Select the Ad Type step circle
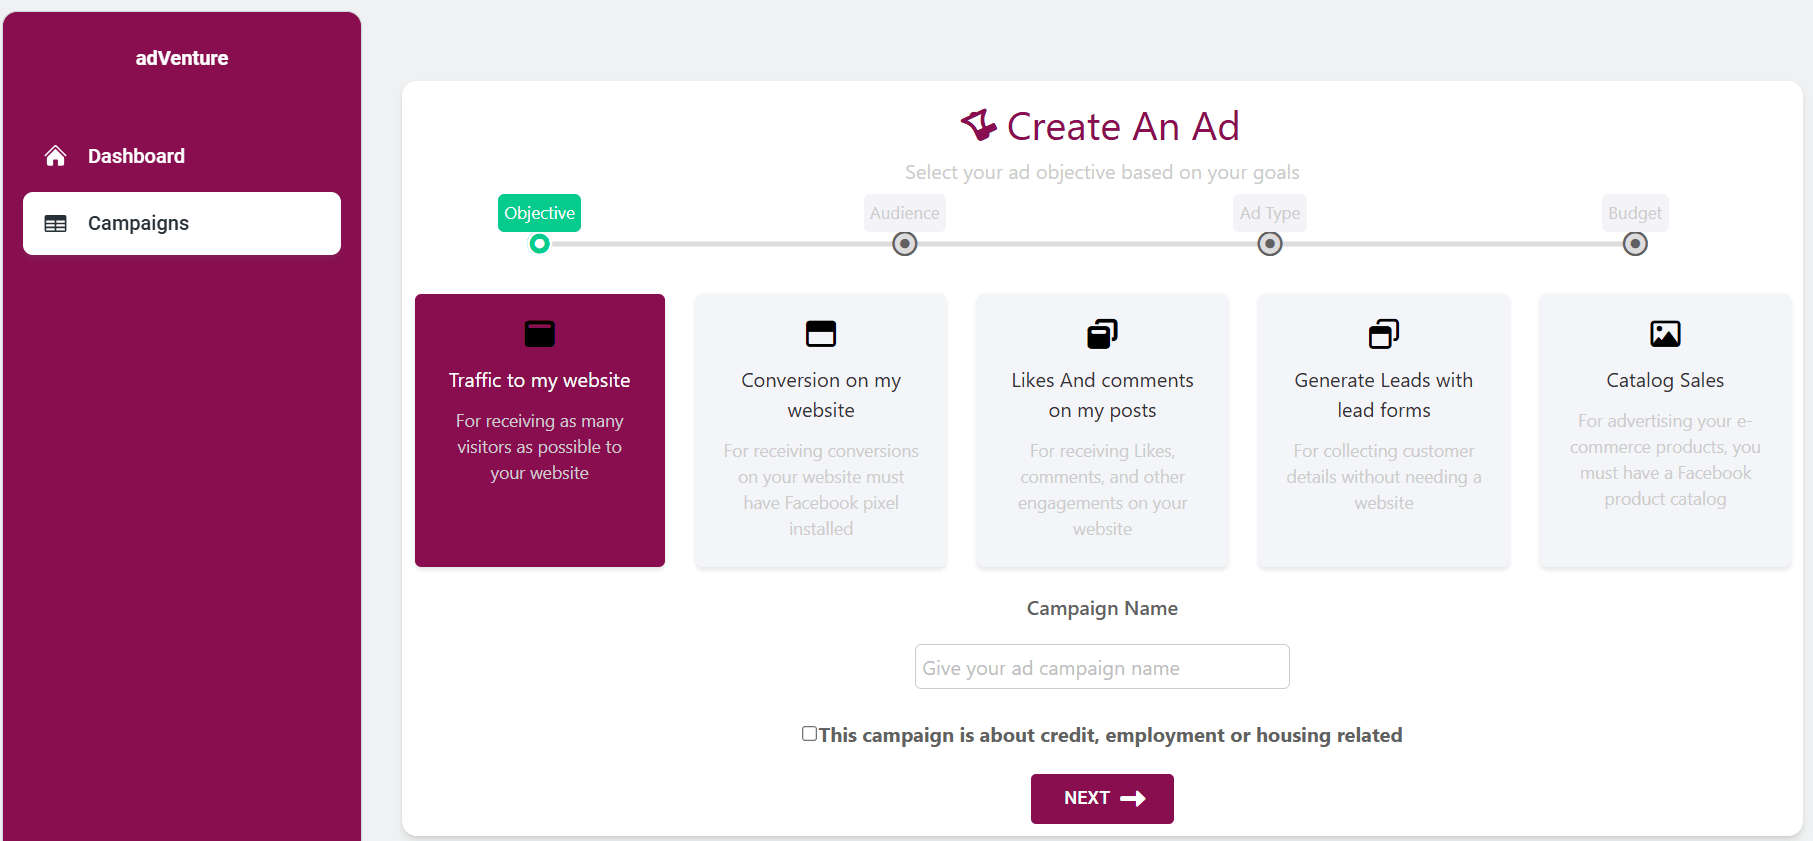 pyautogui.click(x=1270, y=244)
